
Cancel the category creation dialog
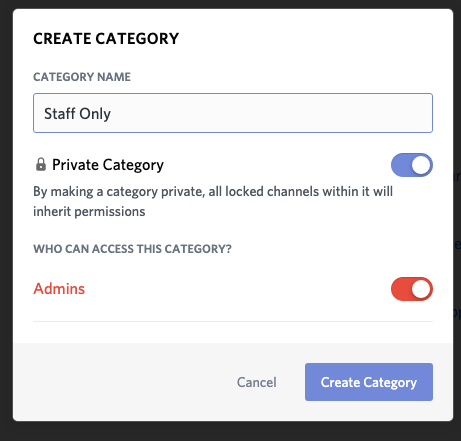point(257,382)
